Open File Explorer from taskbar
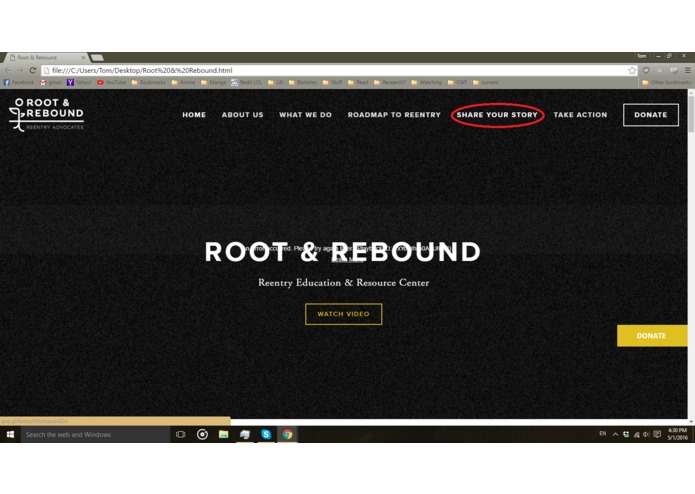 (x=223, y=435)
